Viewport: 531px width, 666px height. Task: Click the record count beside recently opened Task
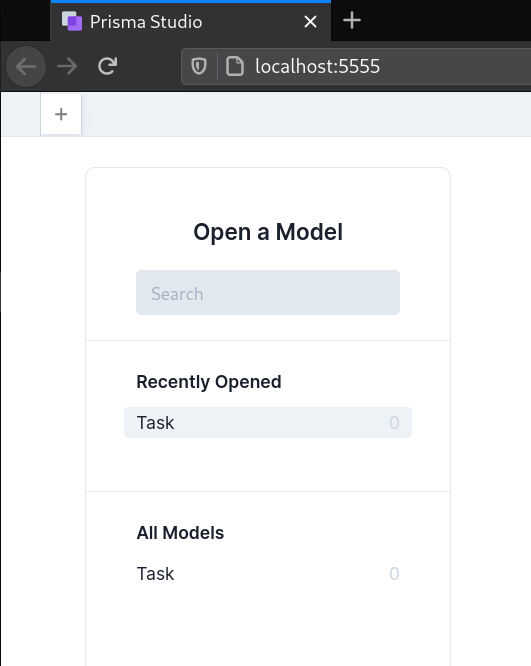(394, 423)
